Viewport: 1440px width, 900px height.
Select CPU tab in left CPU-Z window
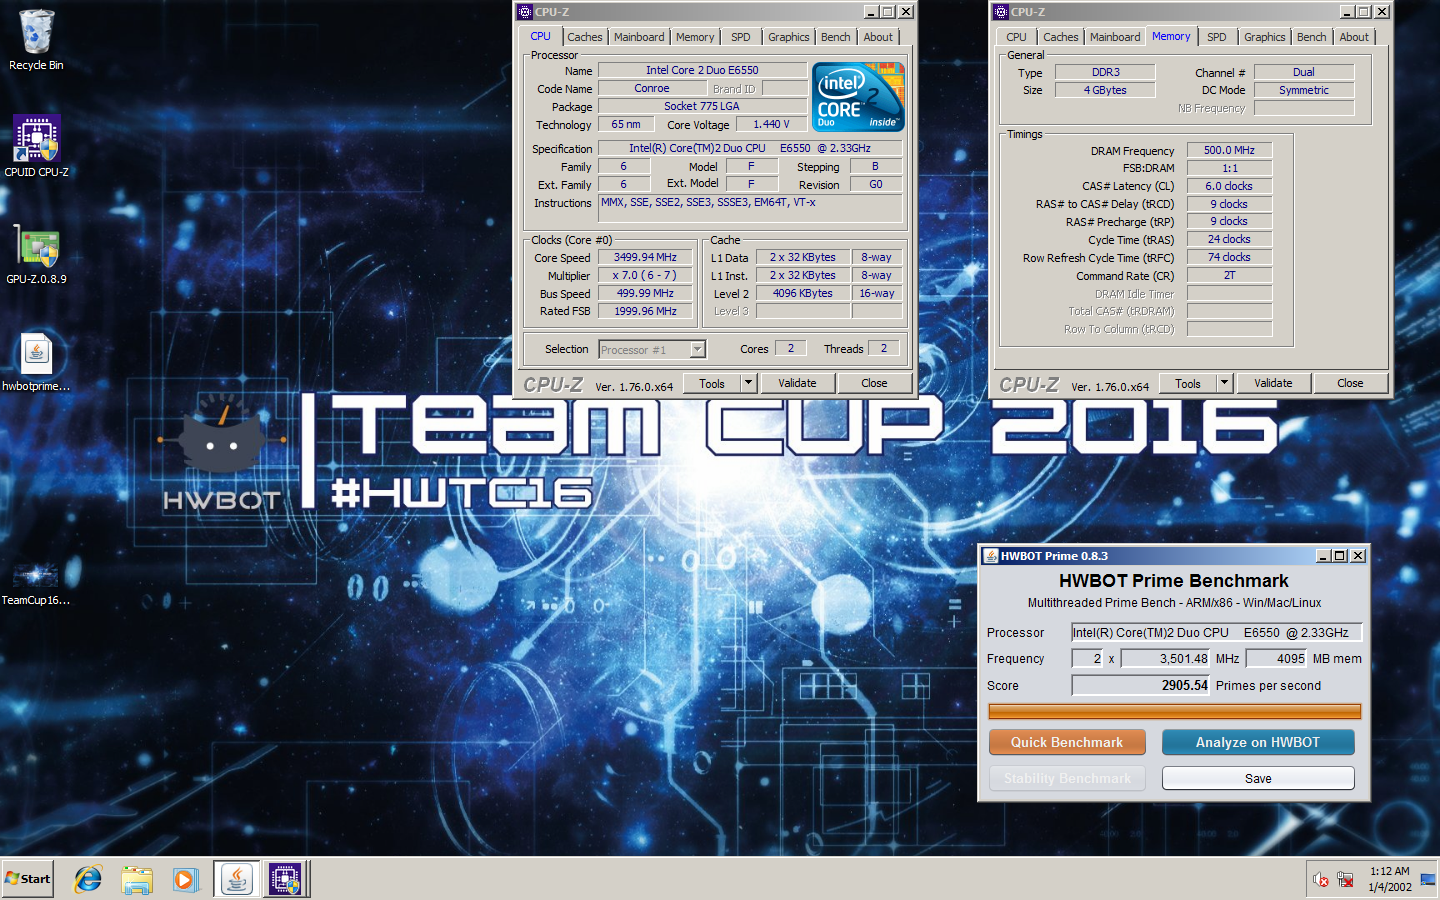point(540,36)
